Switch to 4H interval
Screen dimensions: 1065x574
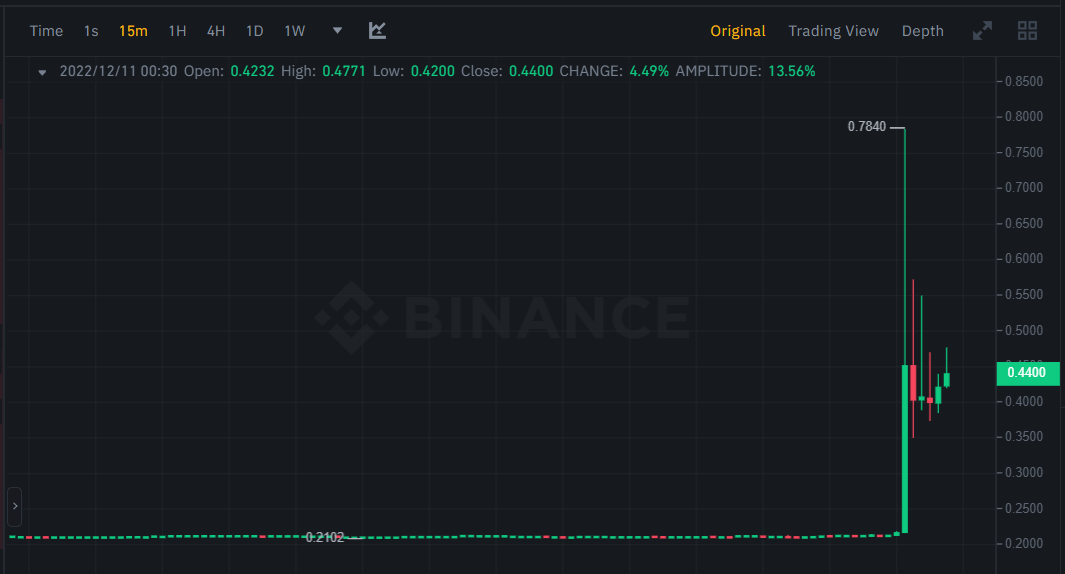pyautogui.click(x=216, y=31)
